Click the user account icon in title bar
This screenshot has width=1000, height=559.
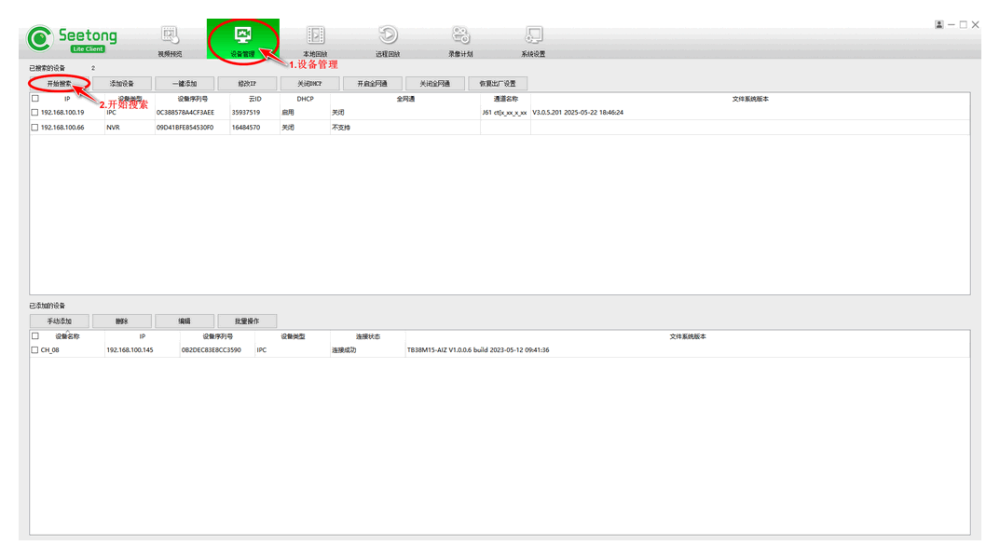tap(939, 24)
